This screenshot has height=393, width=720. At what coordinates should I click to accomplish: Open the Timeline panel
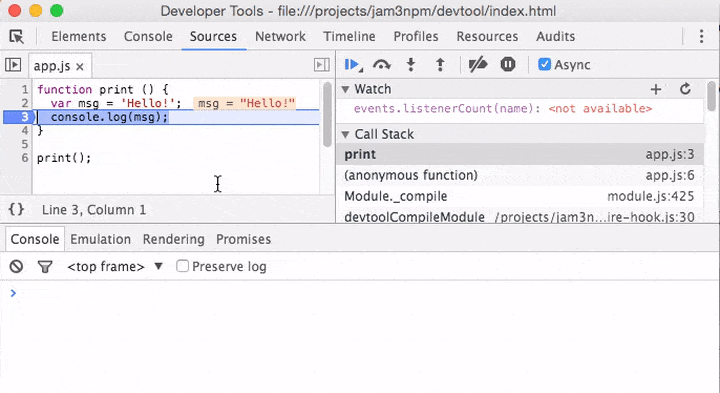349,36
